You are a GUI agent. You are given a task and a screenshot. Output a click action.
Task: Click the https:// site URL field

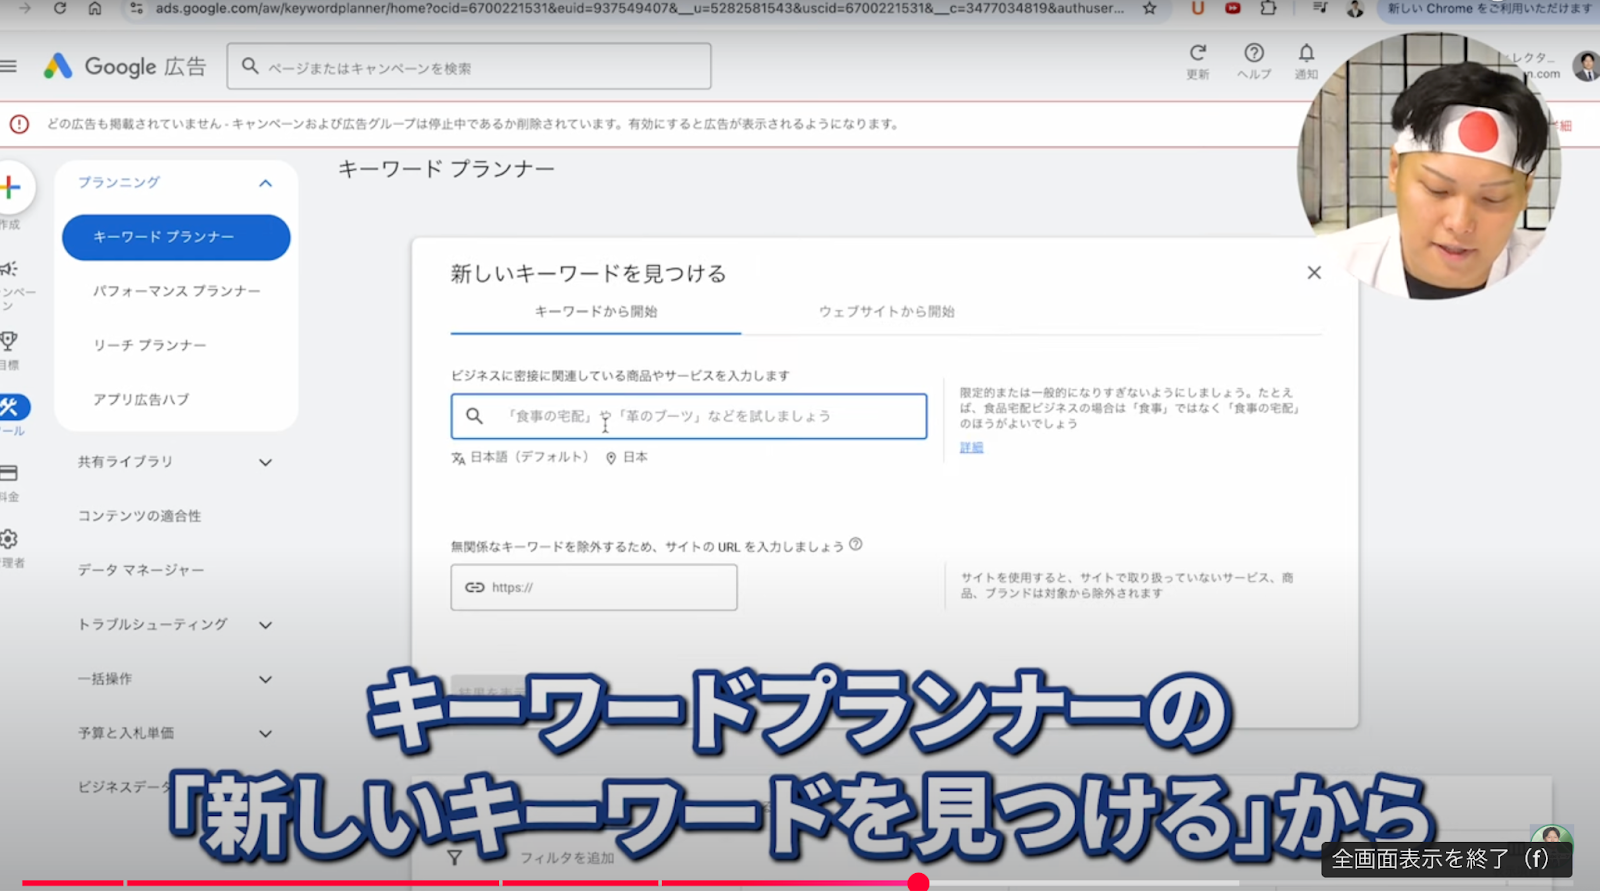pyautogui.click(x=594, y=587)
